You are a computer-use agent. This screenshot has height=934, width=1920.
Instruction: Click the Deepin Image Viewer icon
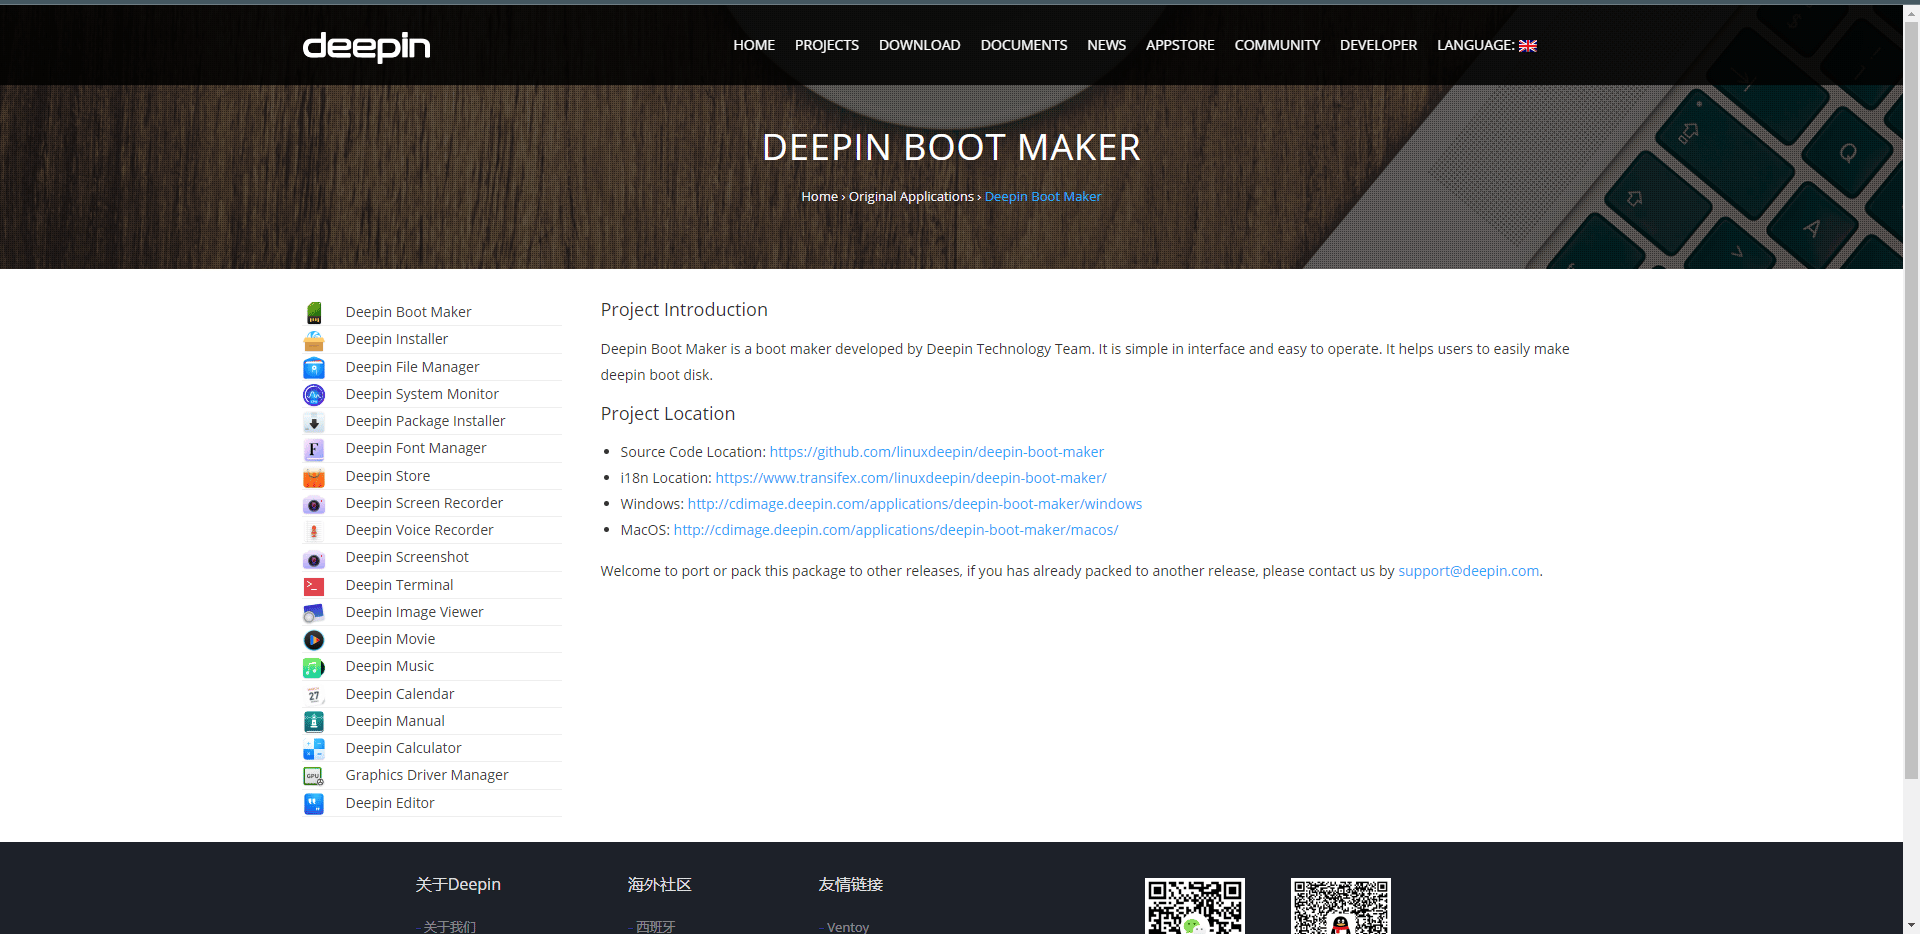314,613
